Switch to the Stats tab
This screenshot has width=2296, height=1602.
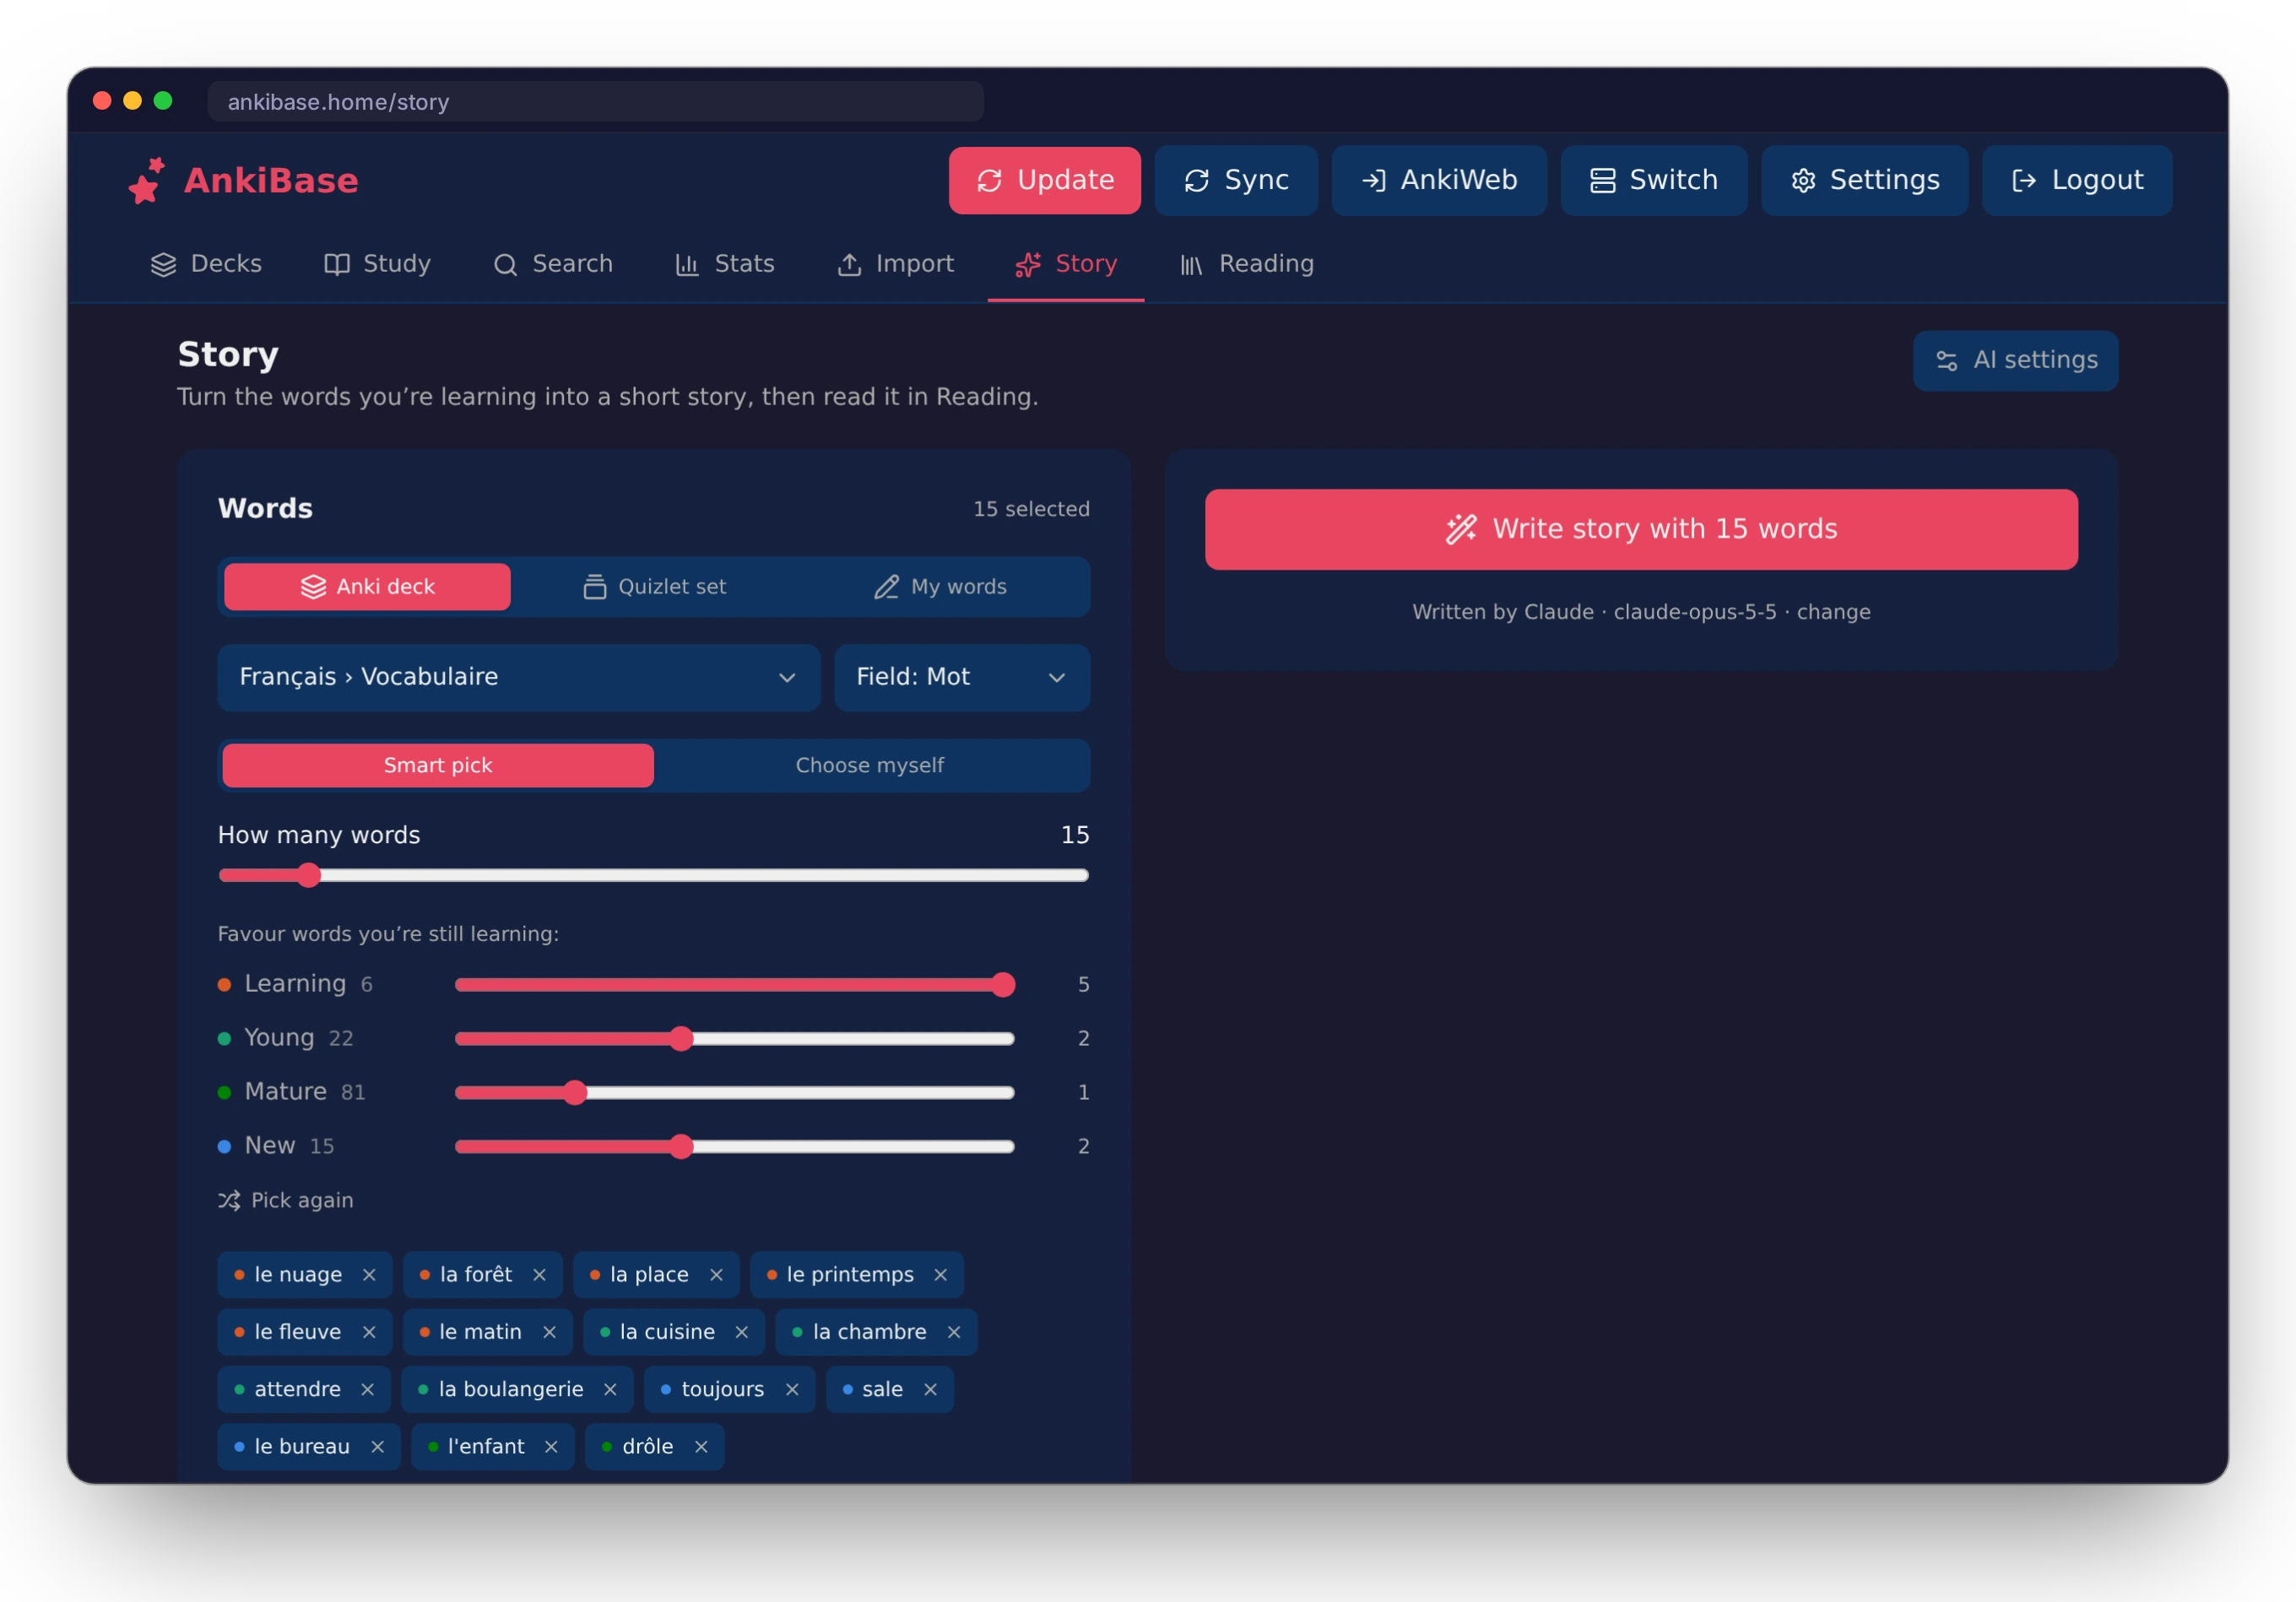(x=725, y=264)
